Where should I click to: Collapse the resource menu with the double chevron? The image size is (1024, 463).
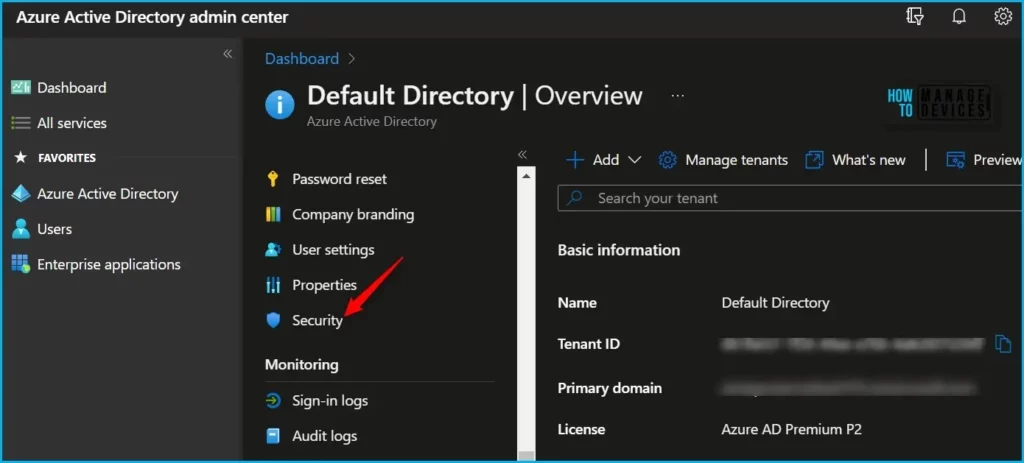(x=522, y=154)
